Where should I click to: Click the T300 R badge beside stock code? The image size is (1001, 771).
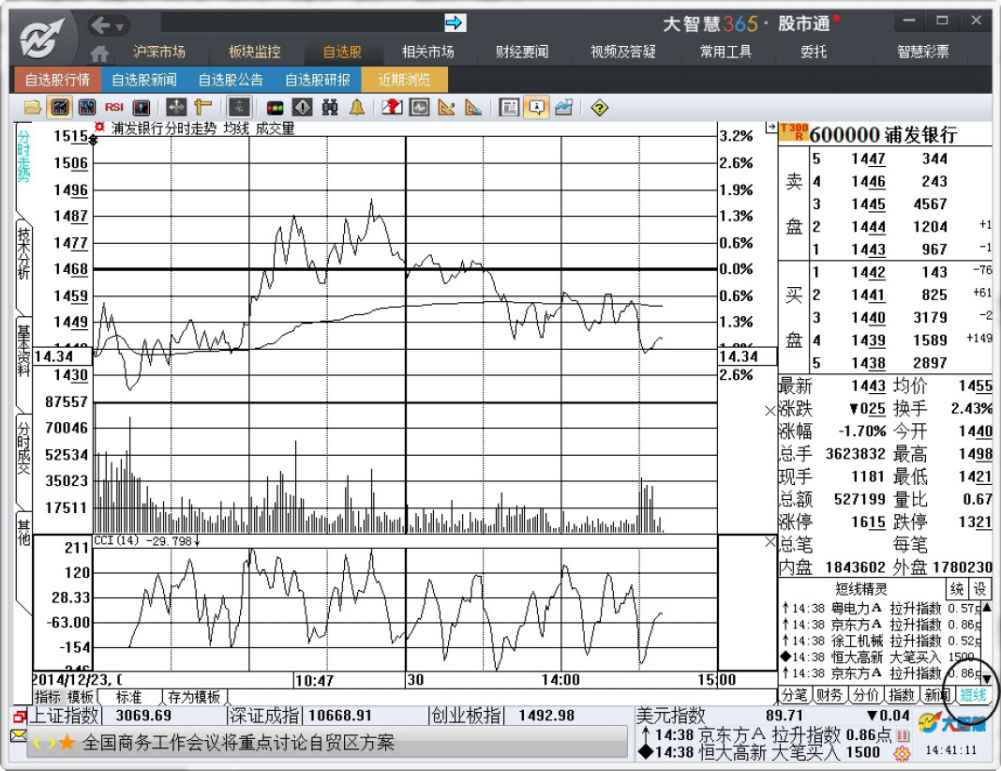(794, 131)
